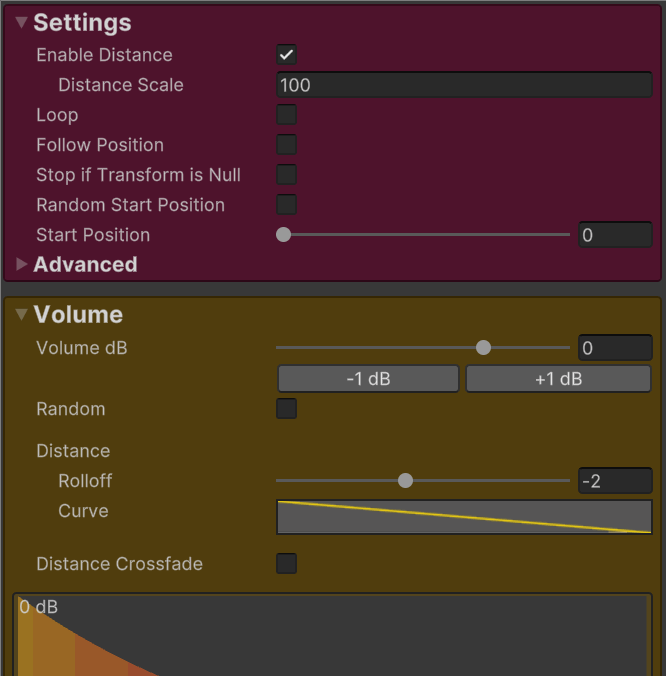Click the Start Position value field
The image size is (666, 676).
pos(615,235)
